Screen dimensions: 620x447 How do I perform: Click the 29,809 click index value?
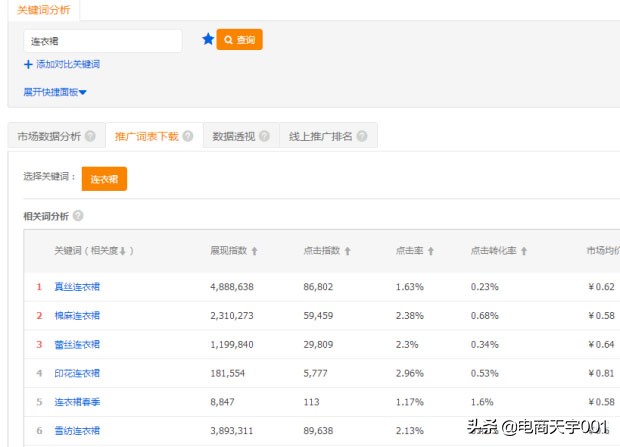(x=318, y=345)
